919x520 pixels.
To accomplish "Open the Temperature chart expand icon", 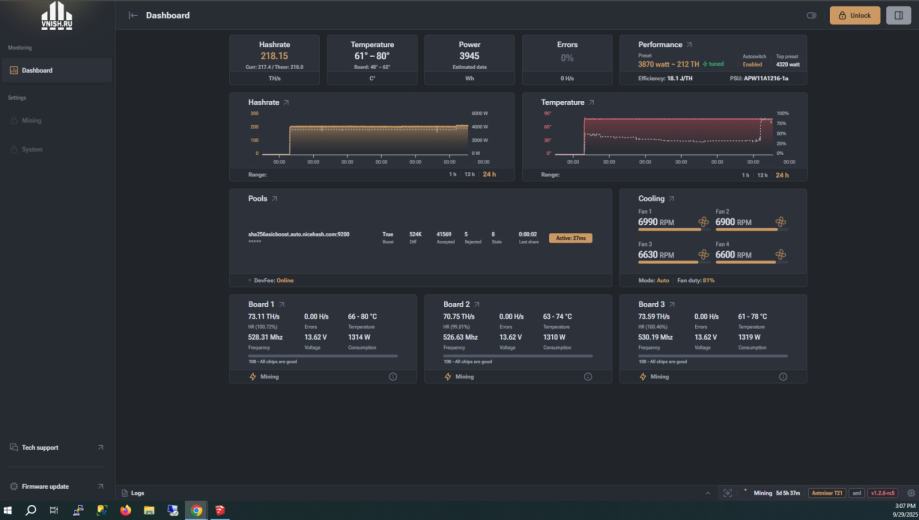I will click(591, 103).
